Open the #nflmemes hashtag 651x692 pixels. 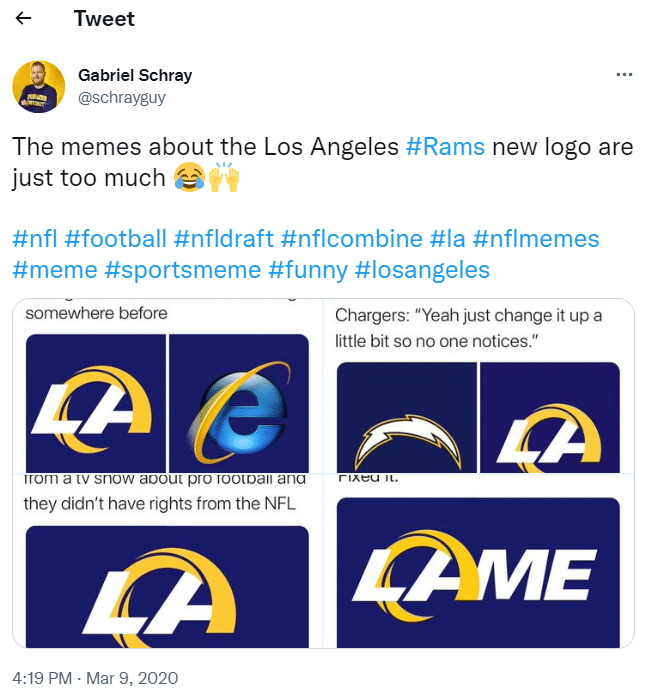[x=536, y=239]
